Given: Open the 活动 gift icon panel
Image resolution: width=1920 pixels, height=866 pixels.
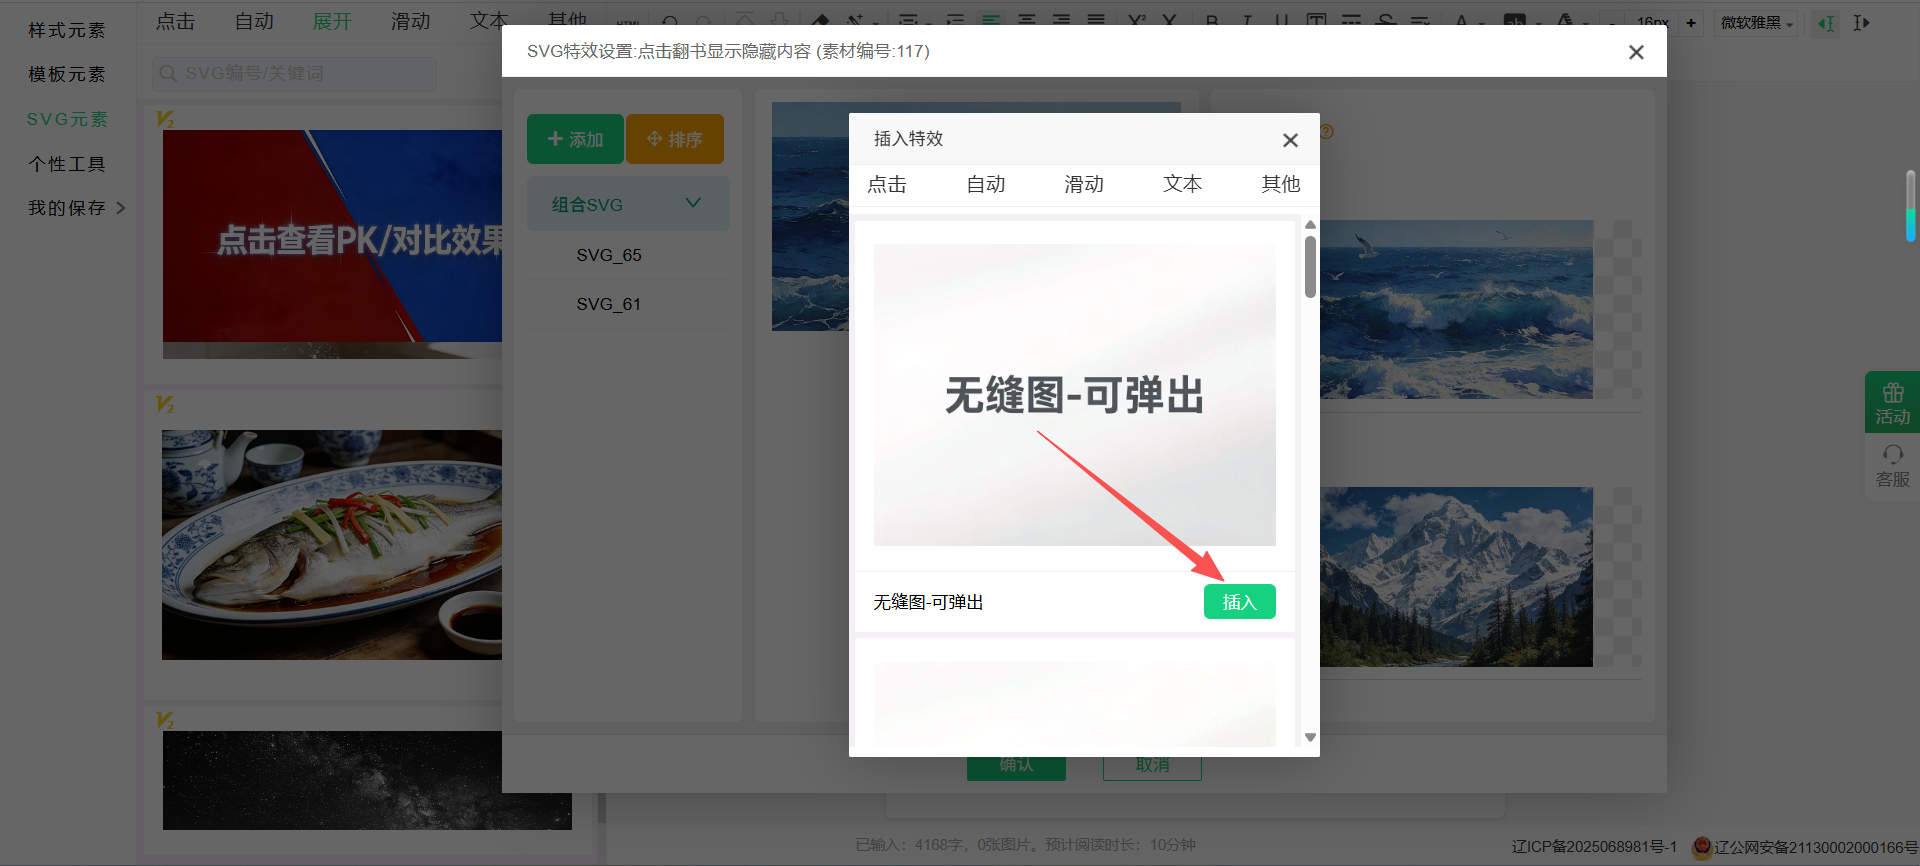Looking at the screenshot, I should pyautogui.click(x=1892, y=403).
